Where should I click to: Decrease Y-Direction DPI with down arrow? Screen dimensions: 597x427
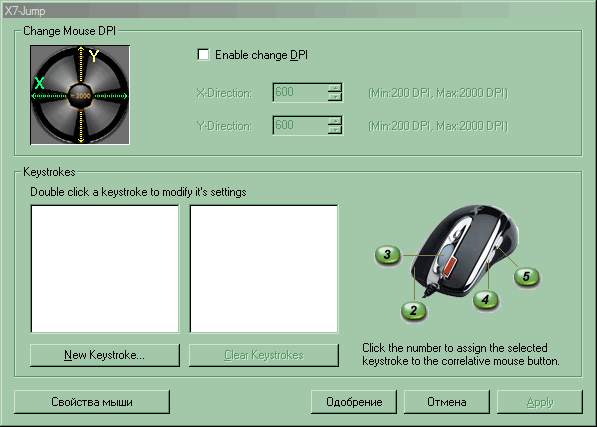[x=335, y=130]
